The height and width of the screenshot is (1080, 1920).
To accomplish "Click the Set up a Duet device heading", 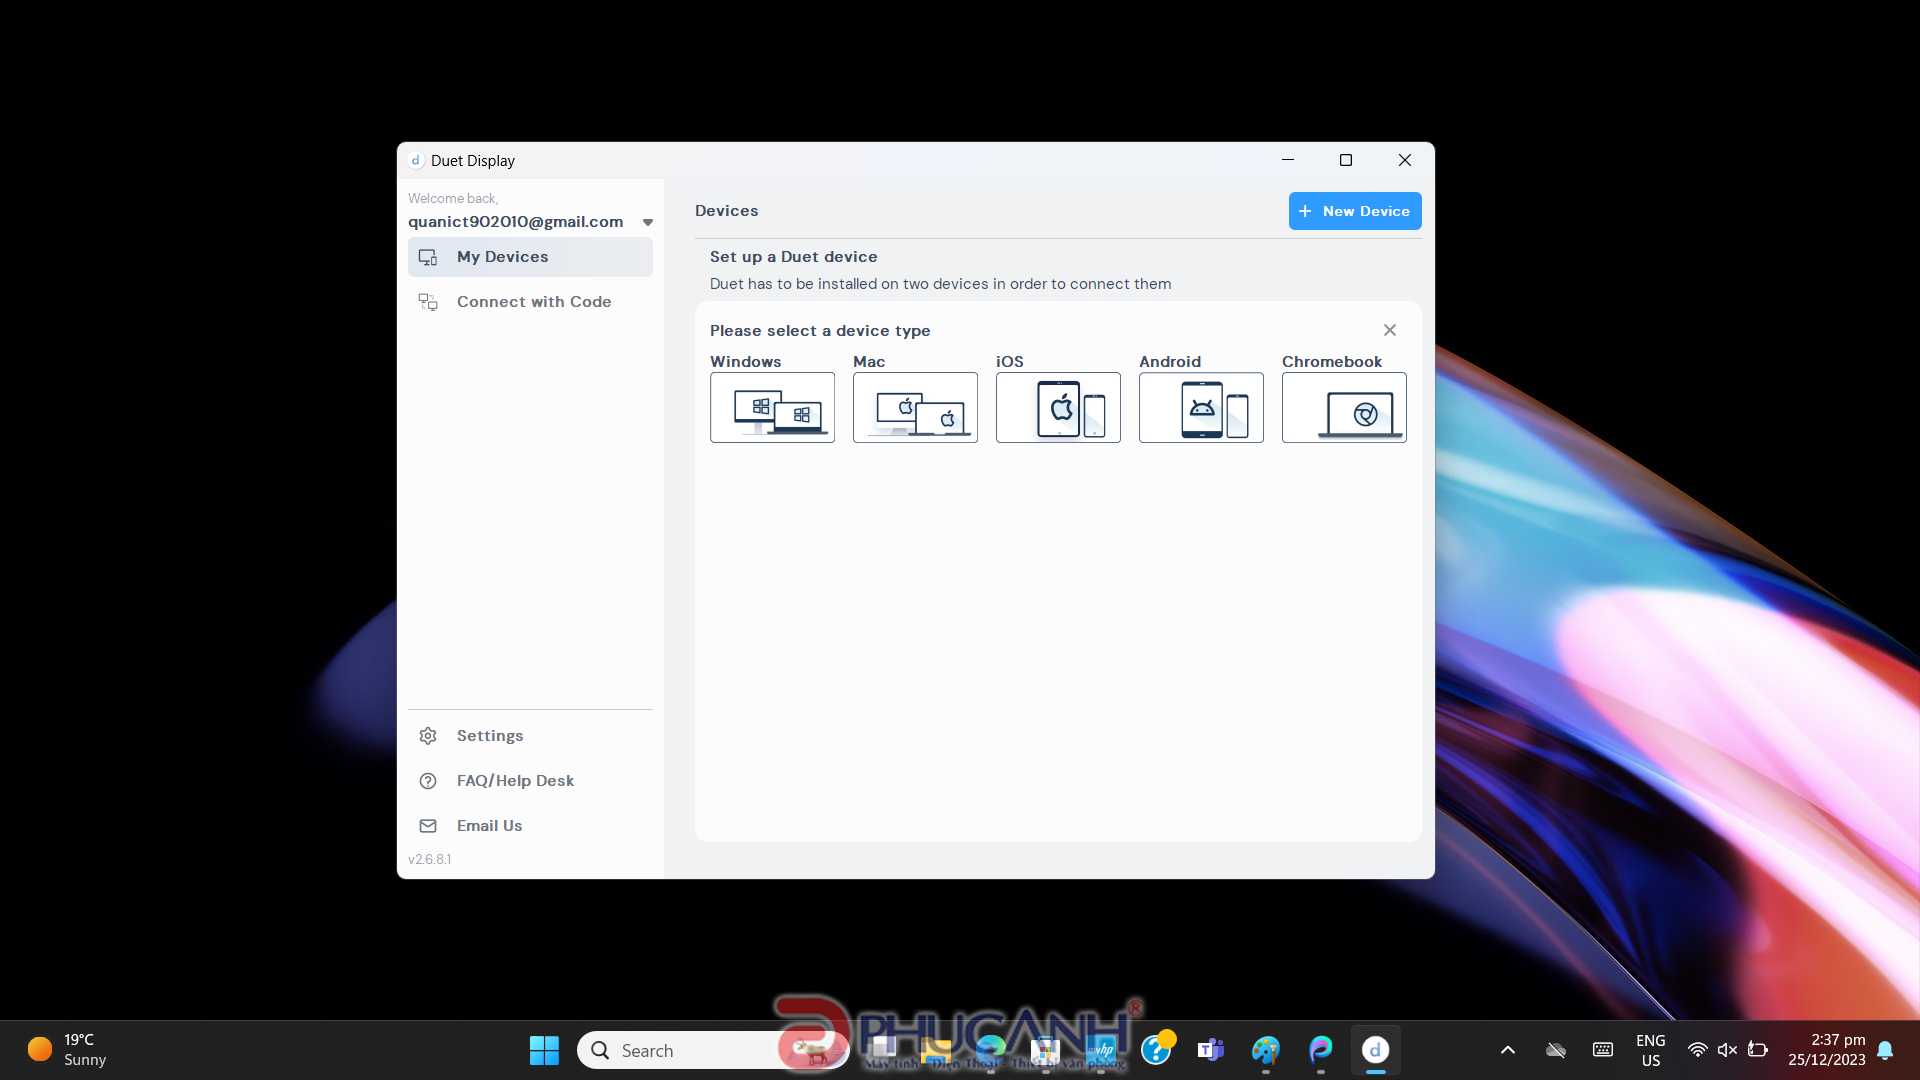I will click(x=794, y=257).
